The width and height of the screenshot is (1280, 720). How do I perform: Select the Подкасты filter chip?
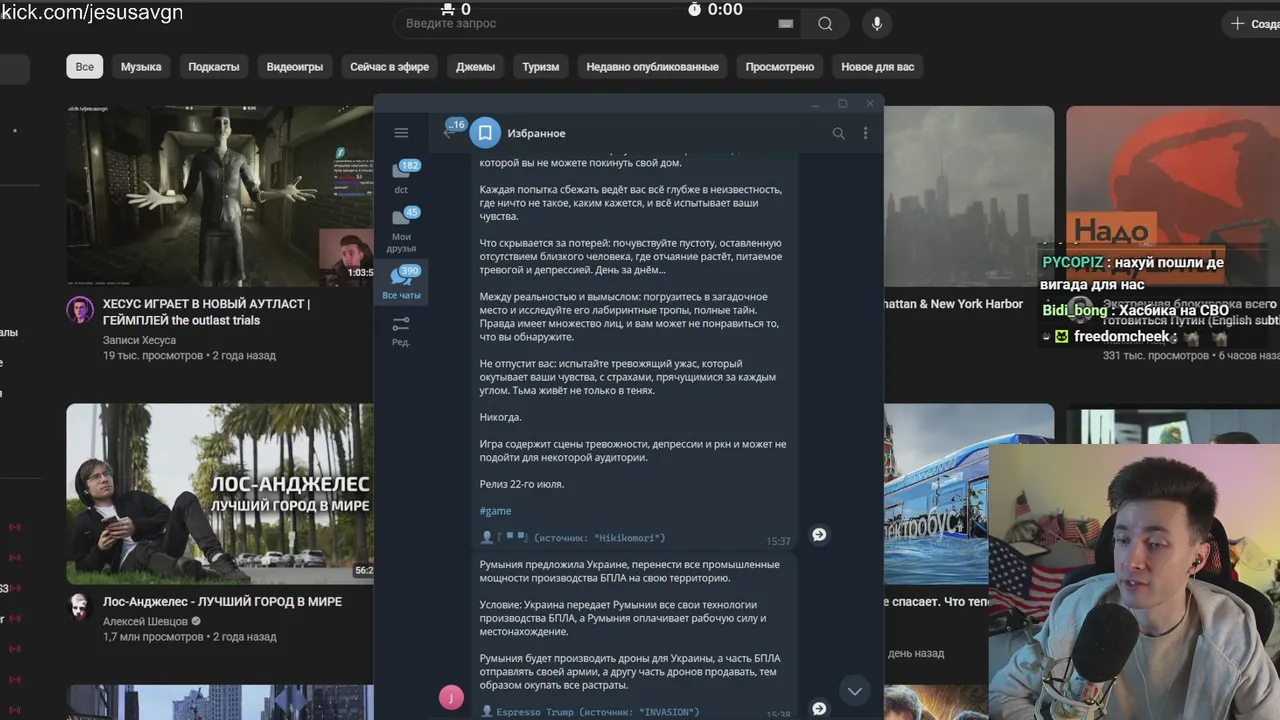click(214, 67)
